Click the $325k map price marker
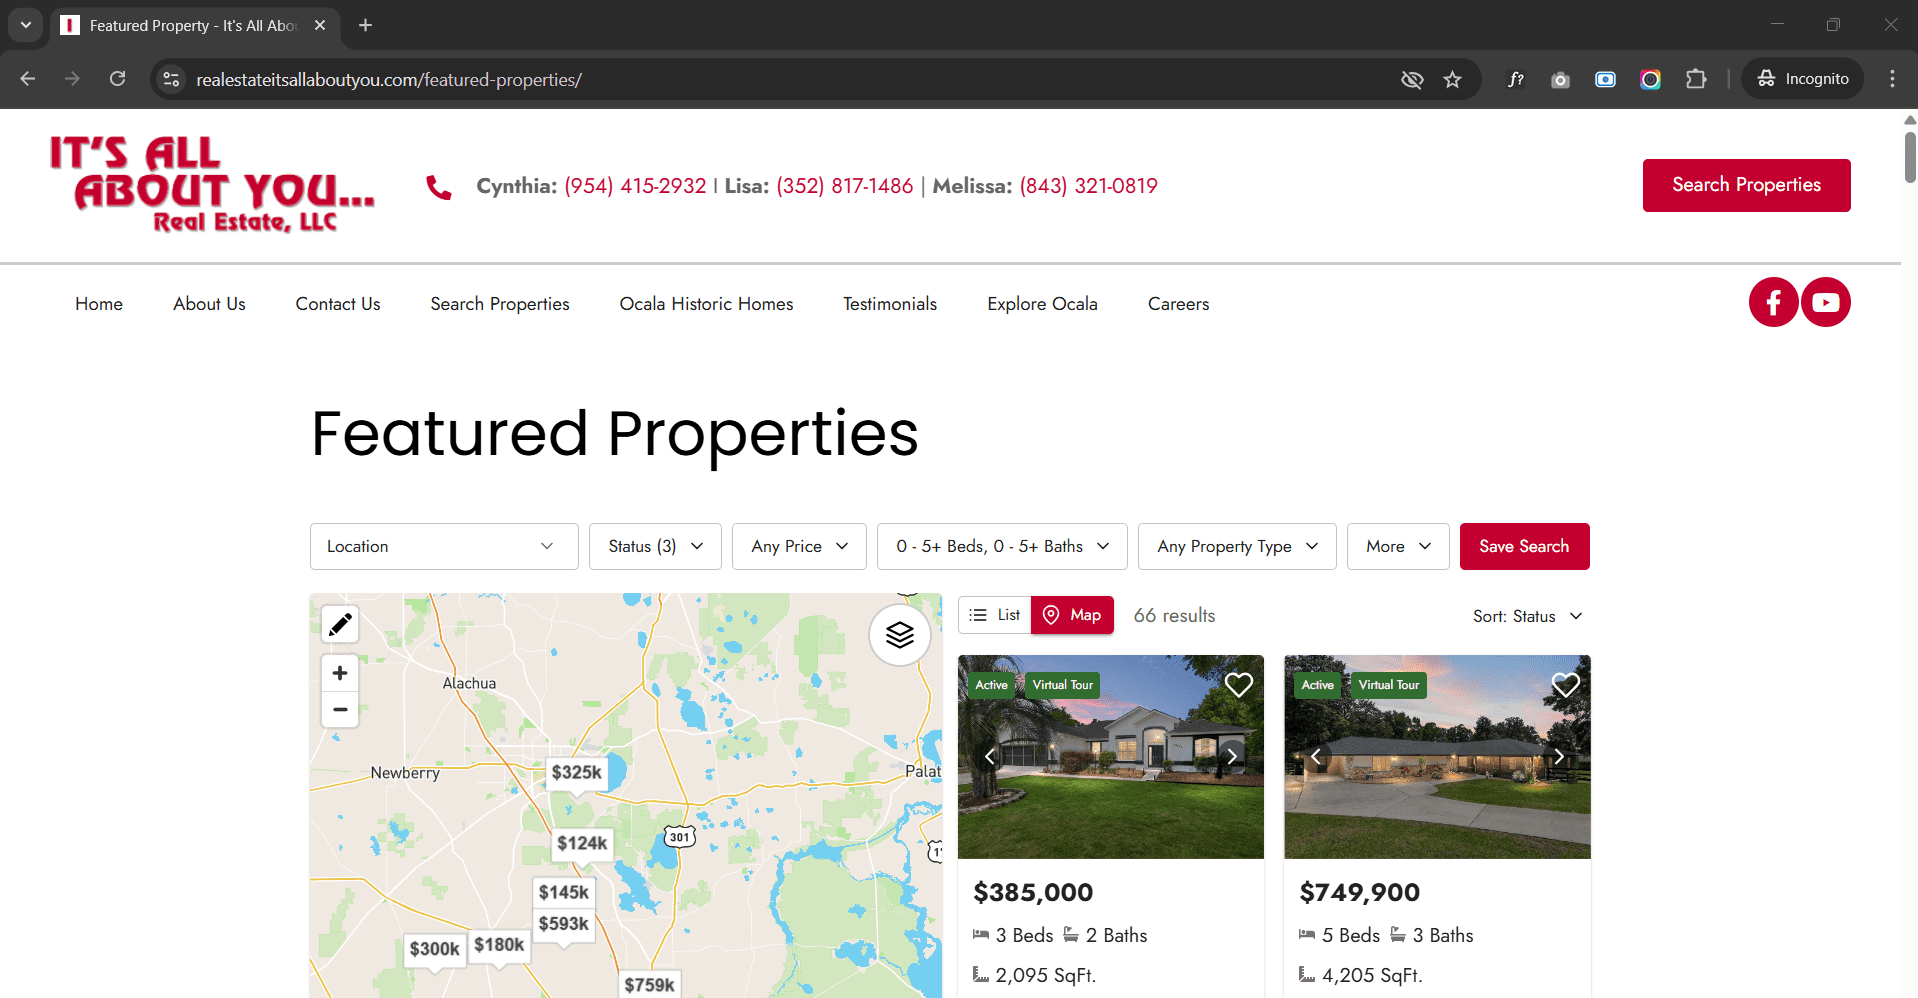The width and height of the screenshot is (1918, 998). 576,773
